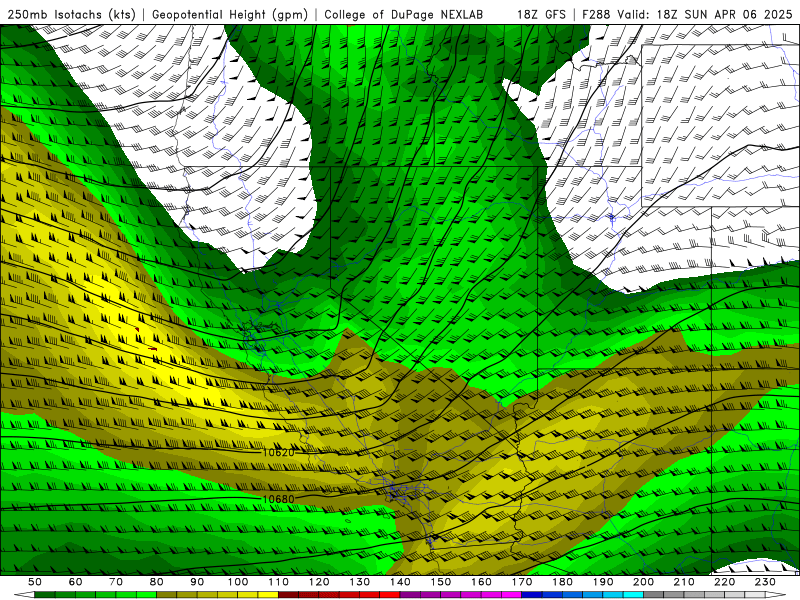Select the 110 colorbar tick label
The image size is (800, 600).
(279, 582)
